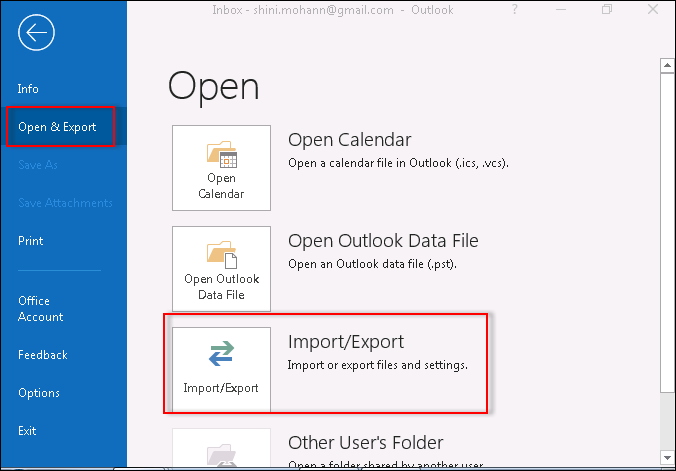Click the Import/Export heading text
676x471 pixels.
coord(346,342)
